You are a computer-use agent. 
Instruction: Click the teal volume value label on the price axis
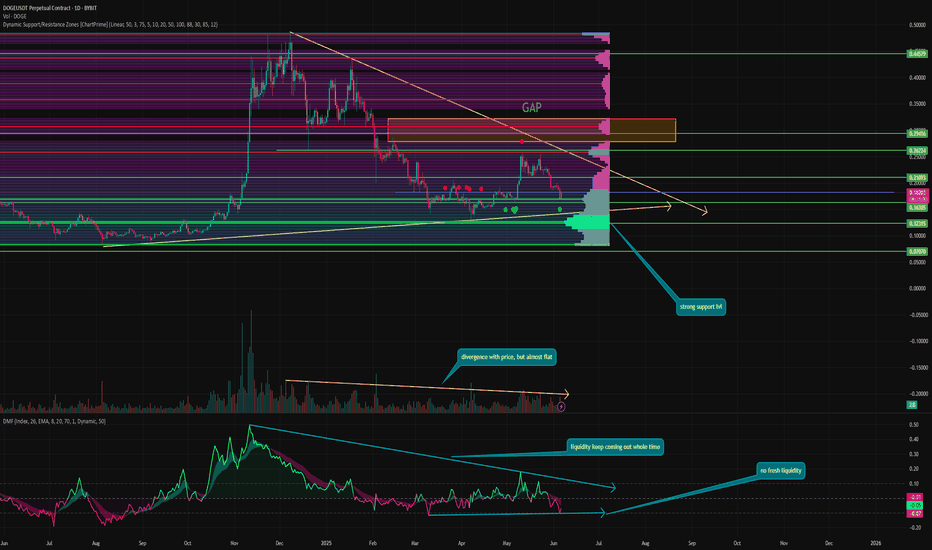click(x=912, y=404)
